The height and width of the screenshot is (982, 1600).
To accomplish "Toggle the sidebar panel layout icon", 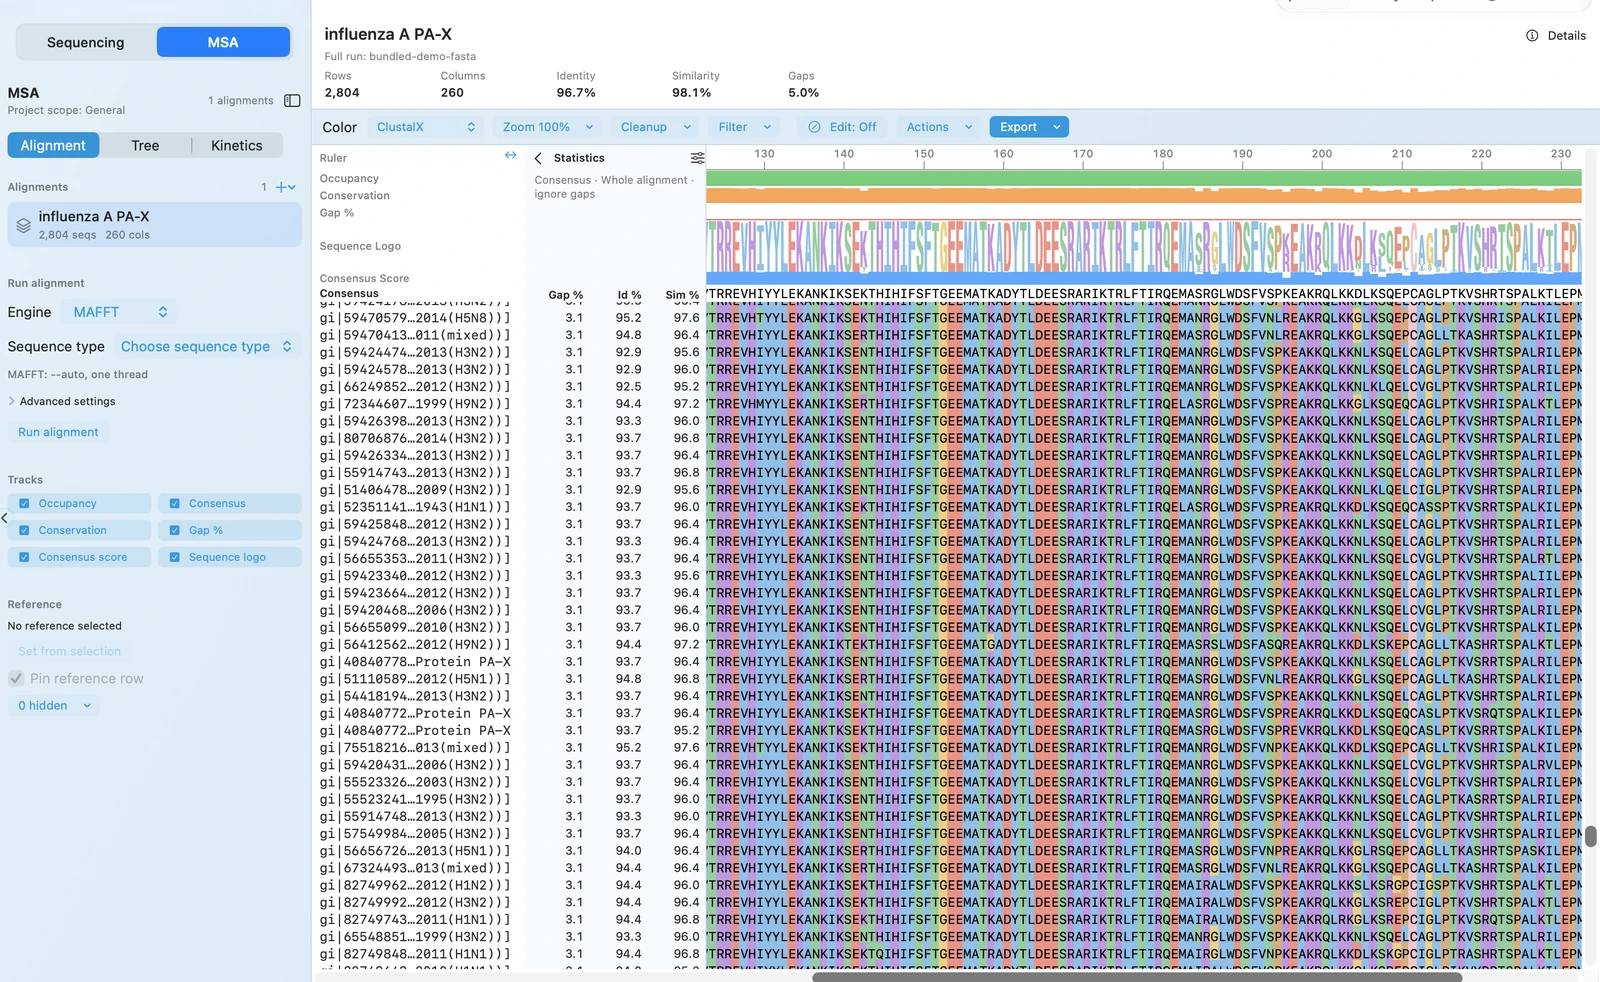I will (292, 101).
